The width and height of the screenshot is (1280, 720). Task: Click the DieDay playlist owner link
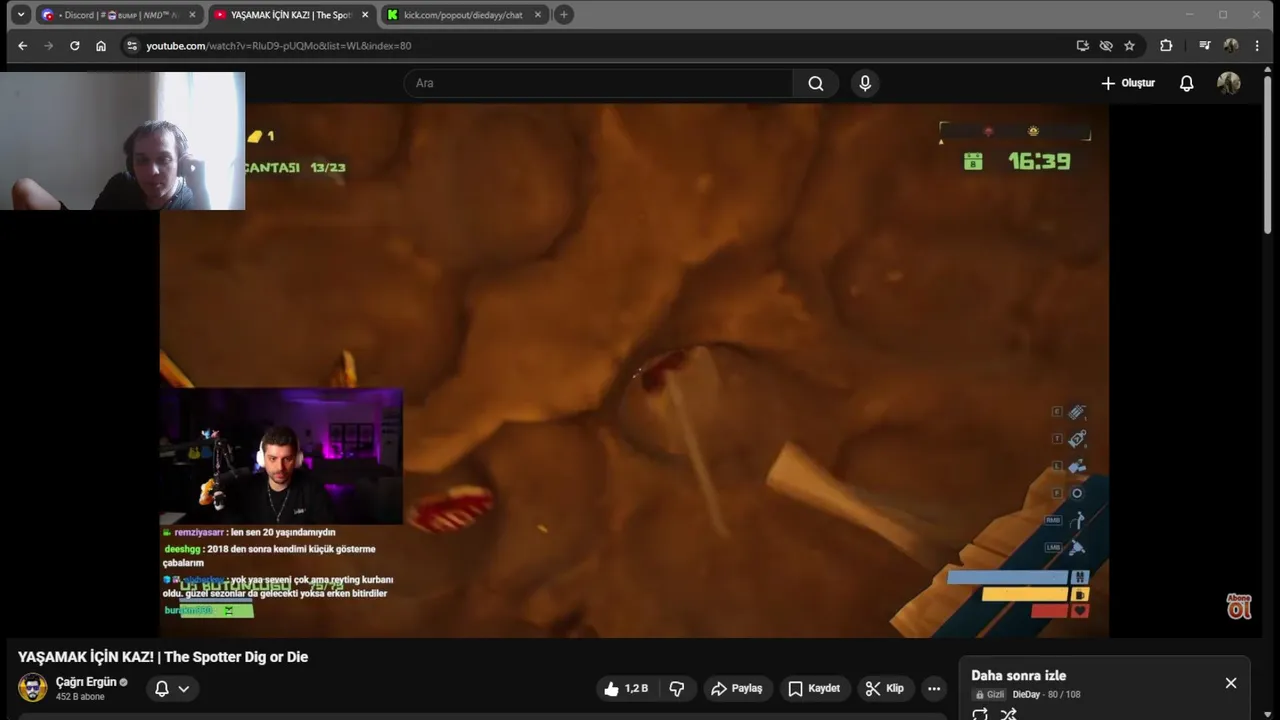(1026, 694)
